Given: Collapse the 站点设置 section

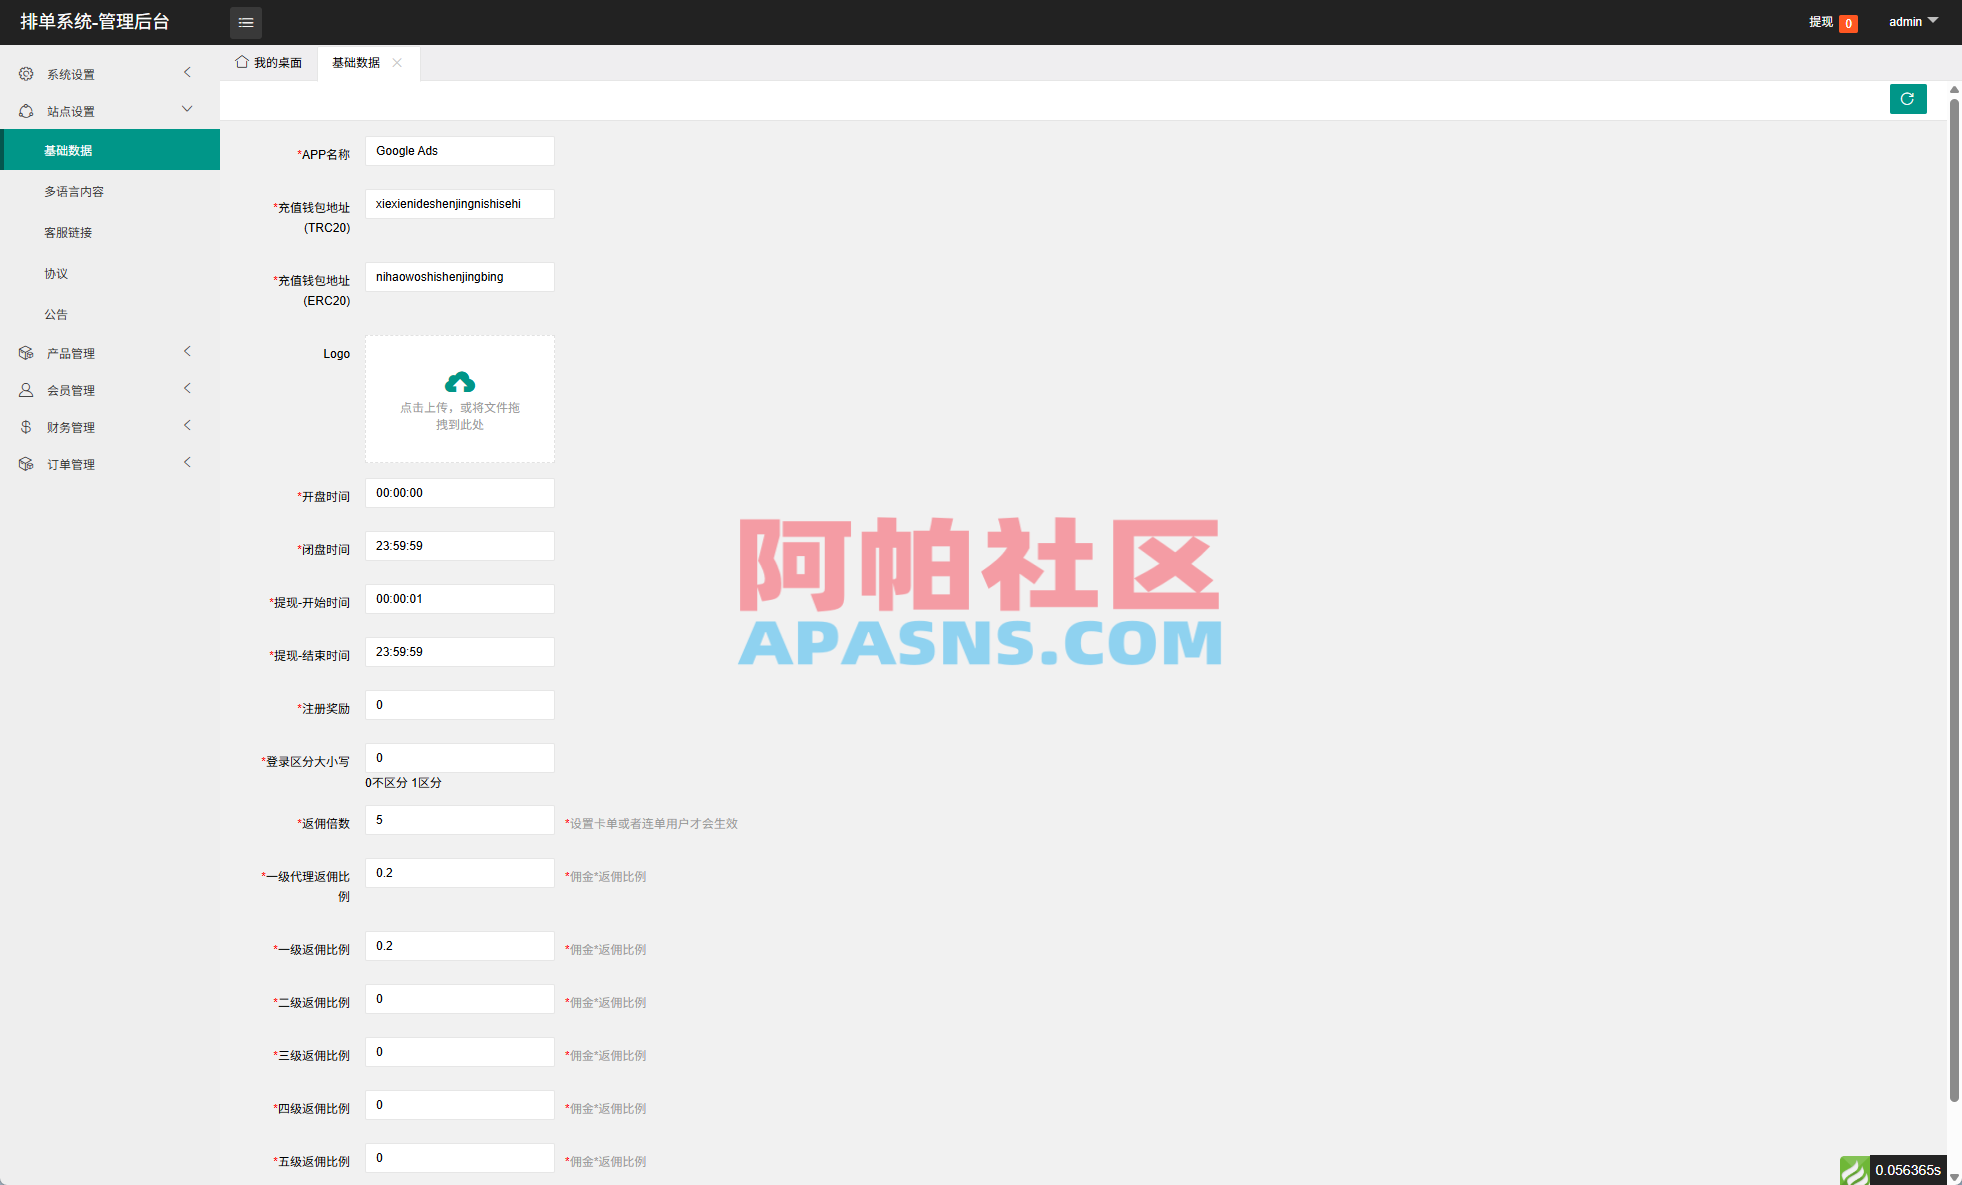Looking at the screenshot, I should (x=186, y=108).
